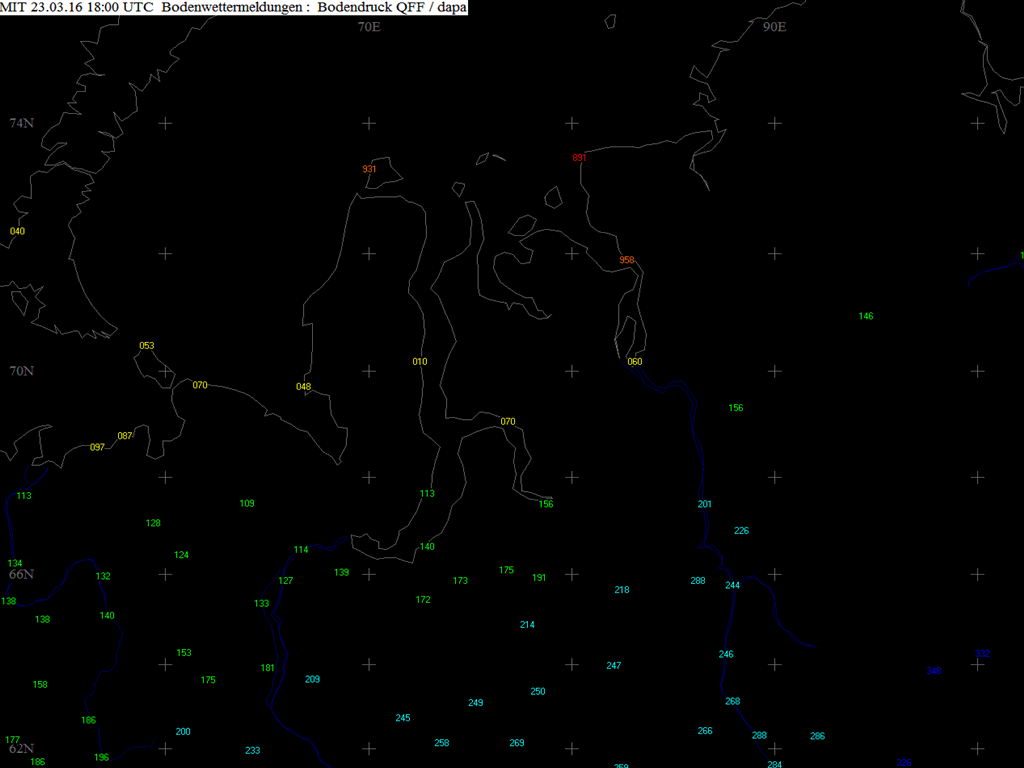Select the green 109 pressure reading
1024x768 pixels.
point(247,504)
